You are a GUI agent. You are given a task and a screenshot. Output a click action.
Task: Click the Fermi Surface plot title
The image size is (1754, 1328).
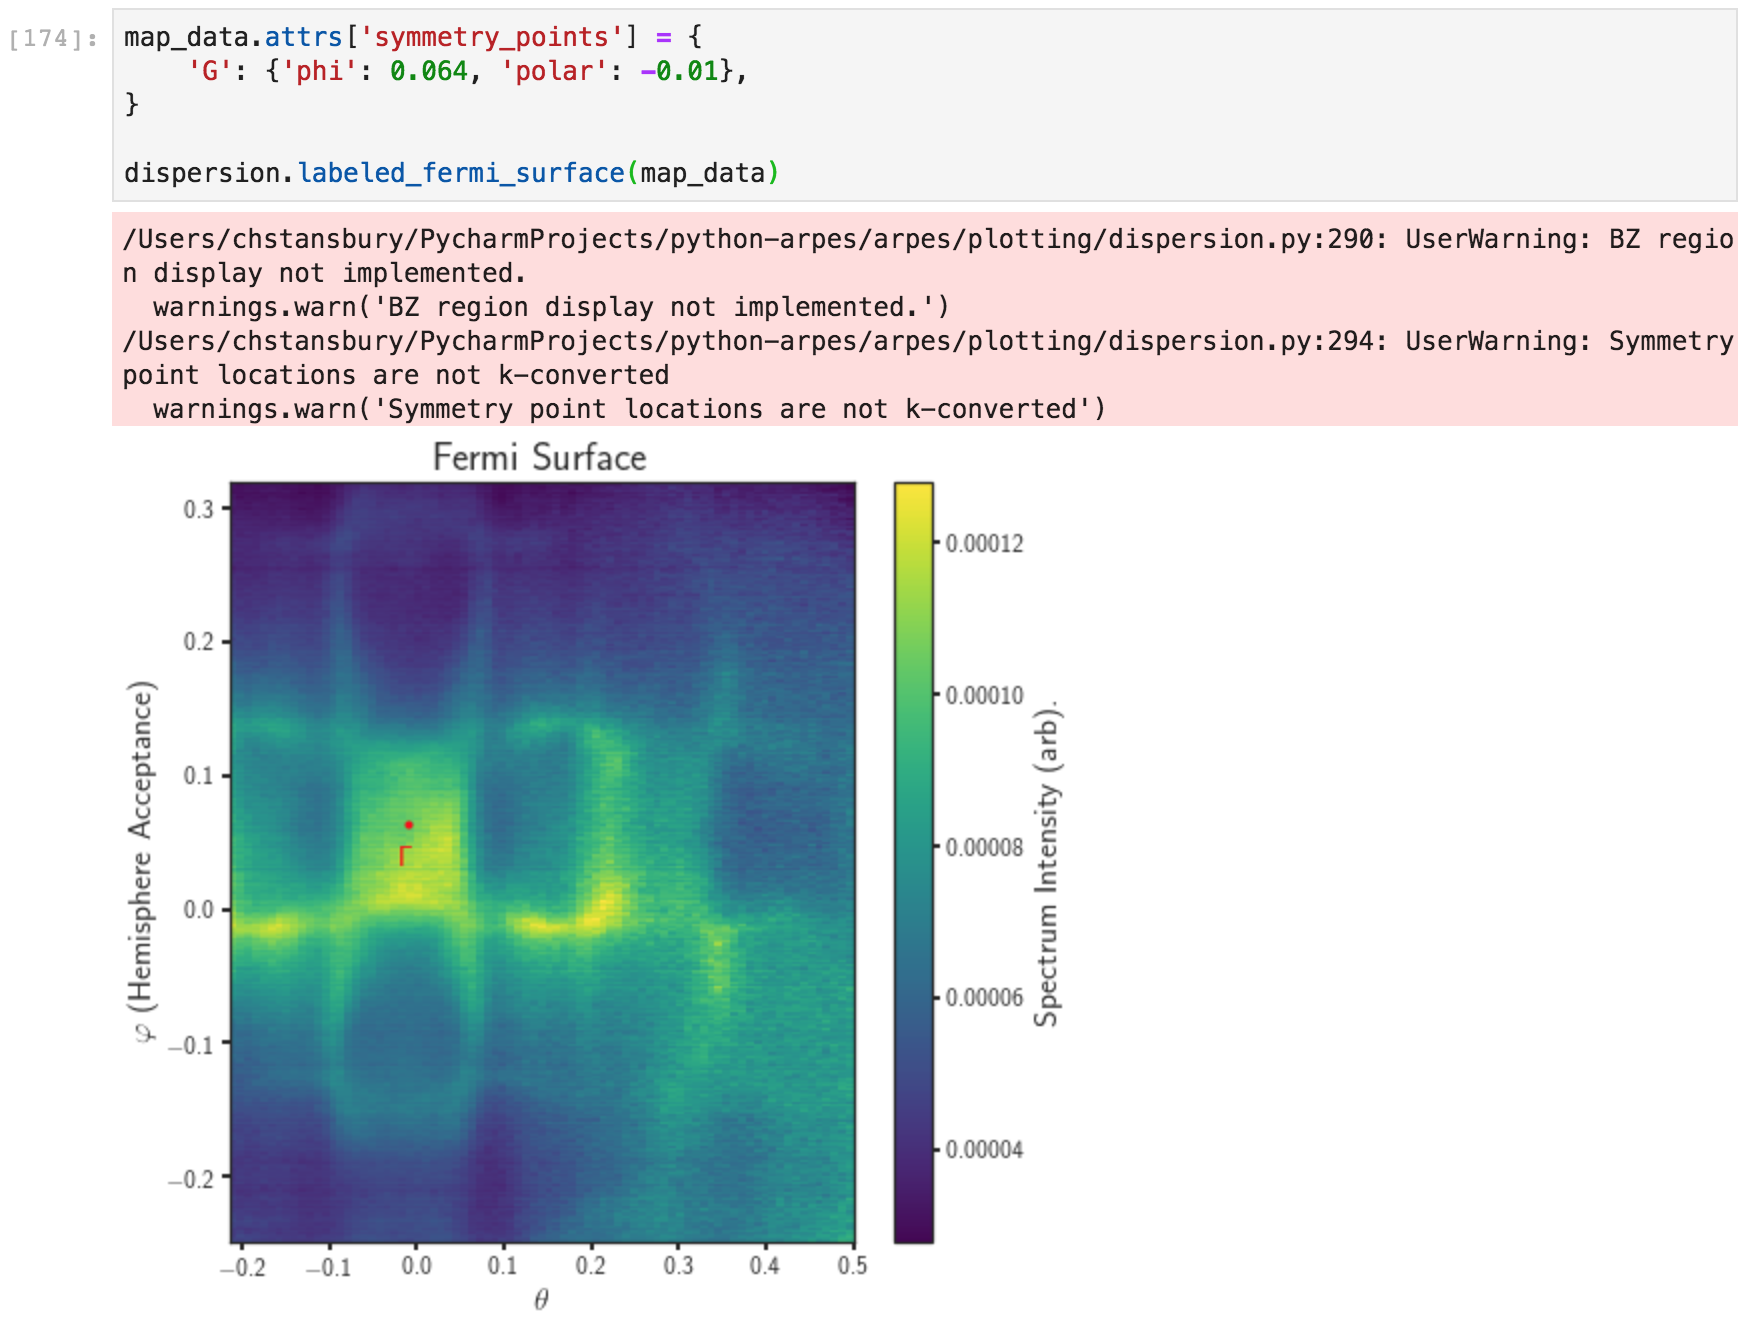tap(540, 457)
